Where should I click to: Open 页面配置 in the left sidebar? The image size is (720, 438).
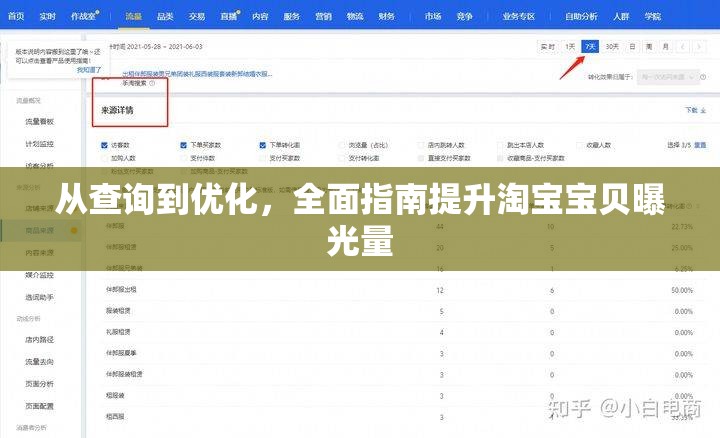click(39, 406)
